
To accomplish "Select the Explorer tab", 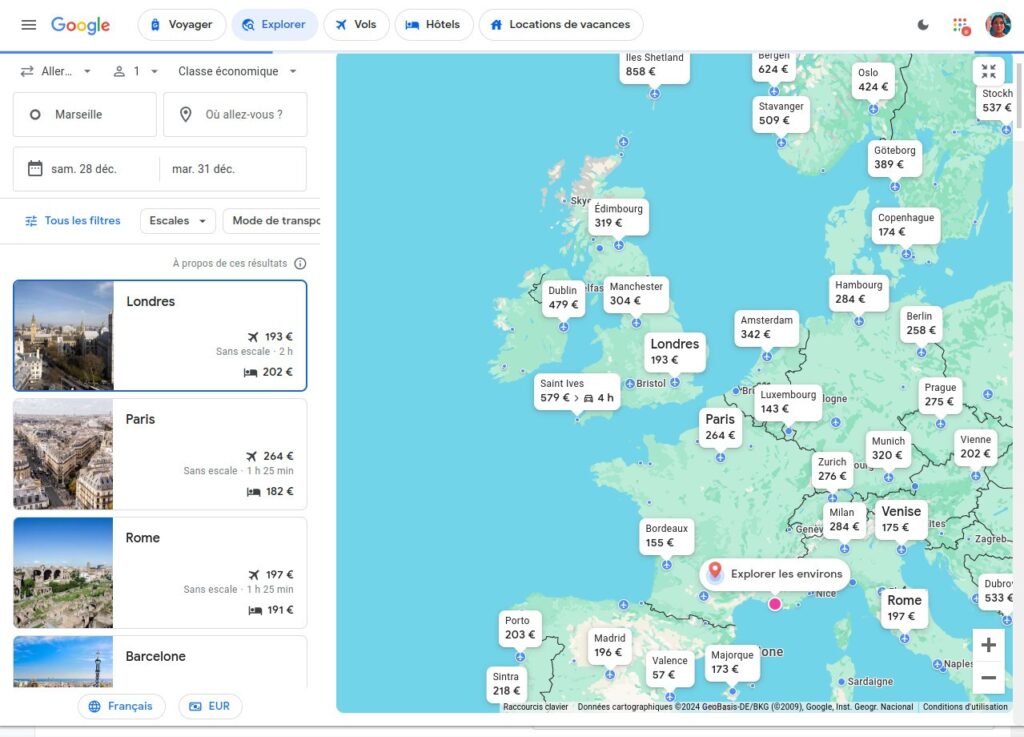I will click(x=274, y=25).
